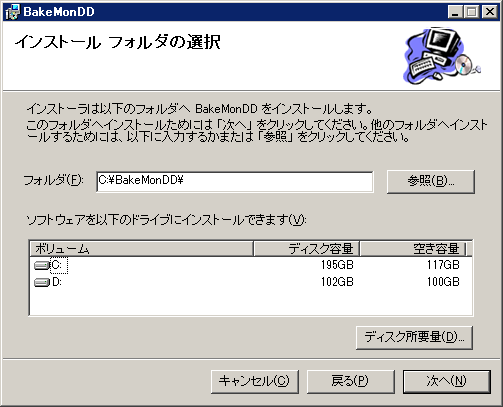
Task: Click the 117GB free space value
Action: tap(443, 265)
